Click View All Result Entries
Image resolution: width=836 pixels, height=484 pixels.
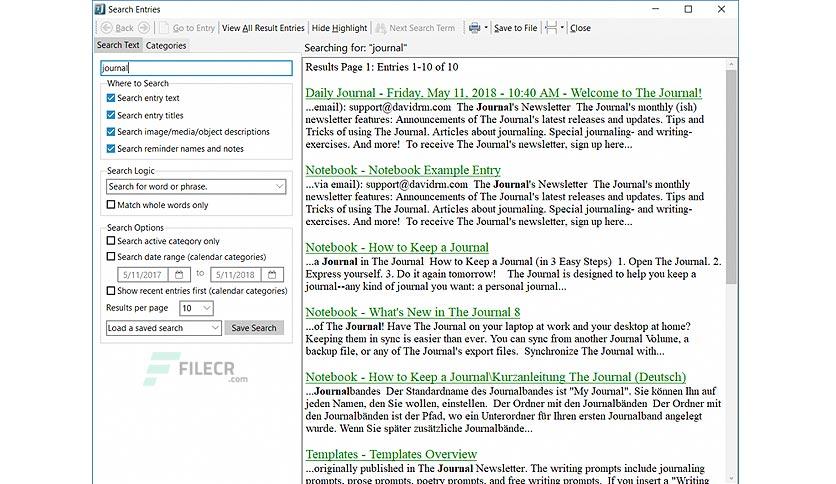click(263, 28)
